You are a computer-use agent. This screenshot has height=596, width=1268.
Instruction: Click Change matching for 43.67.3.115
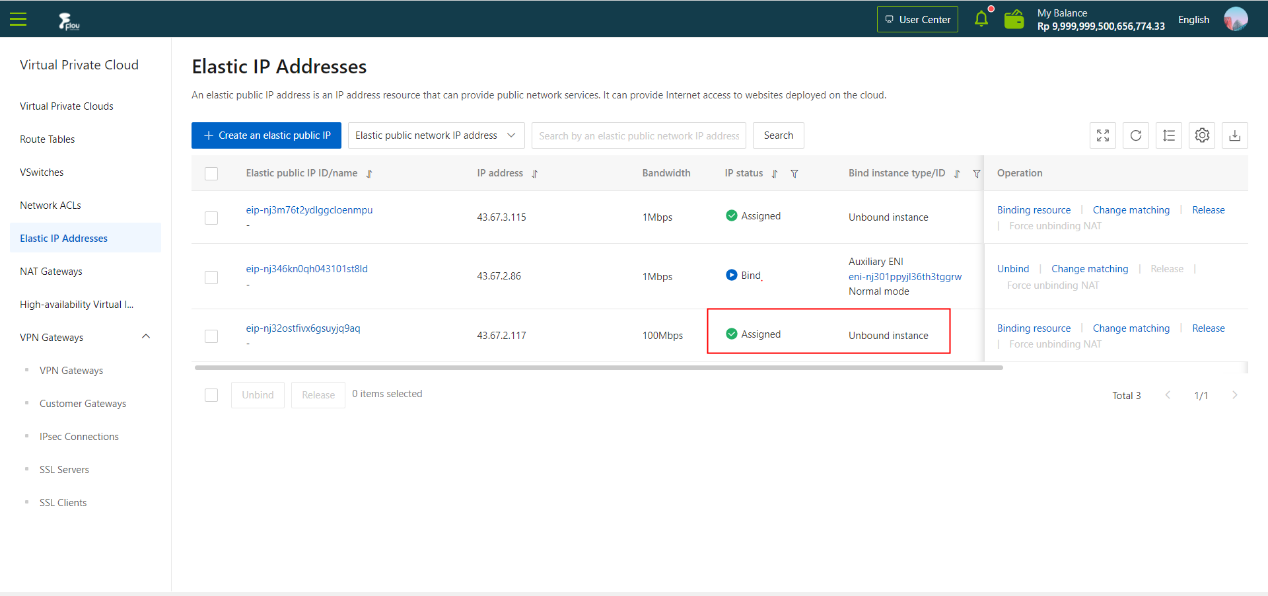pos(1131,210)
